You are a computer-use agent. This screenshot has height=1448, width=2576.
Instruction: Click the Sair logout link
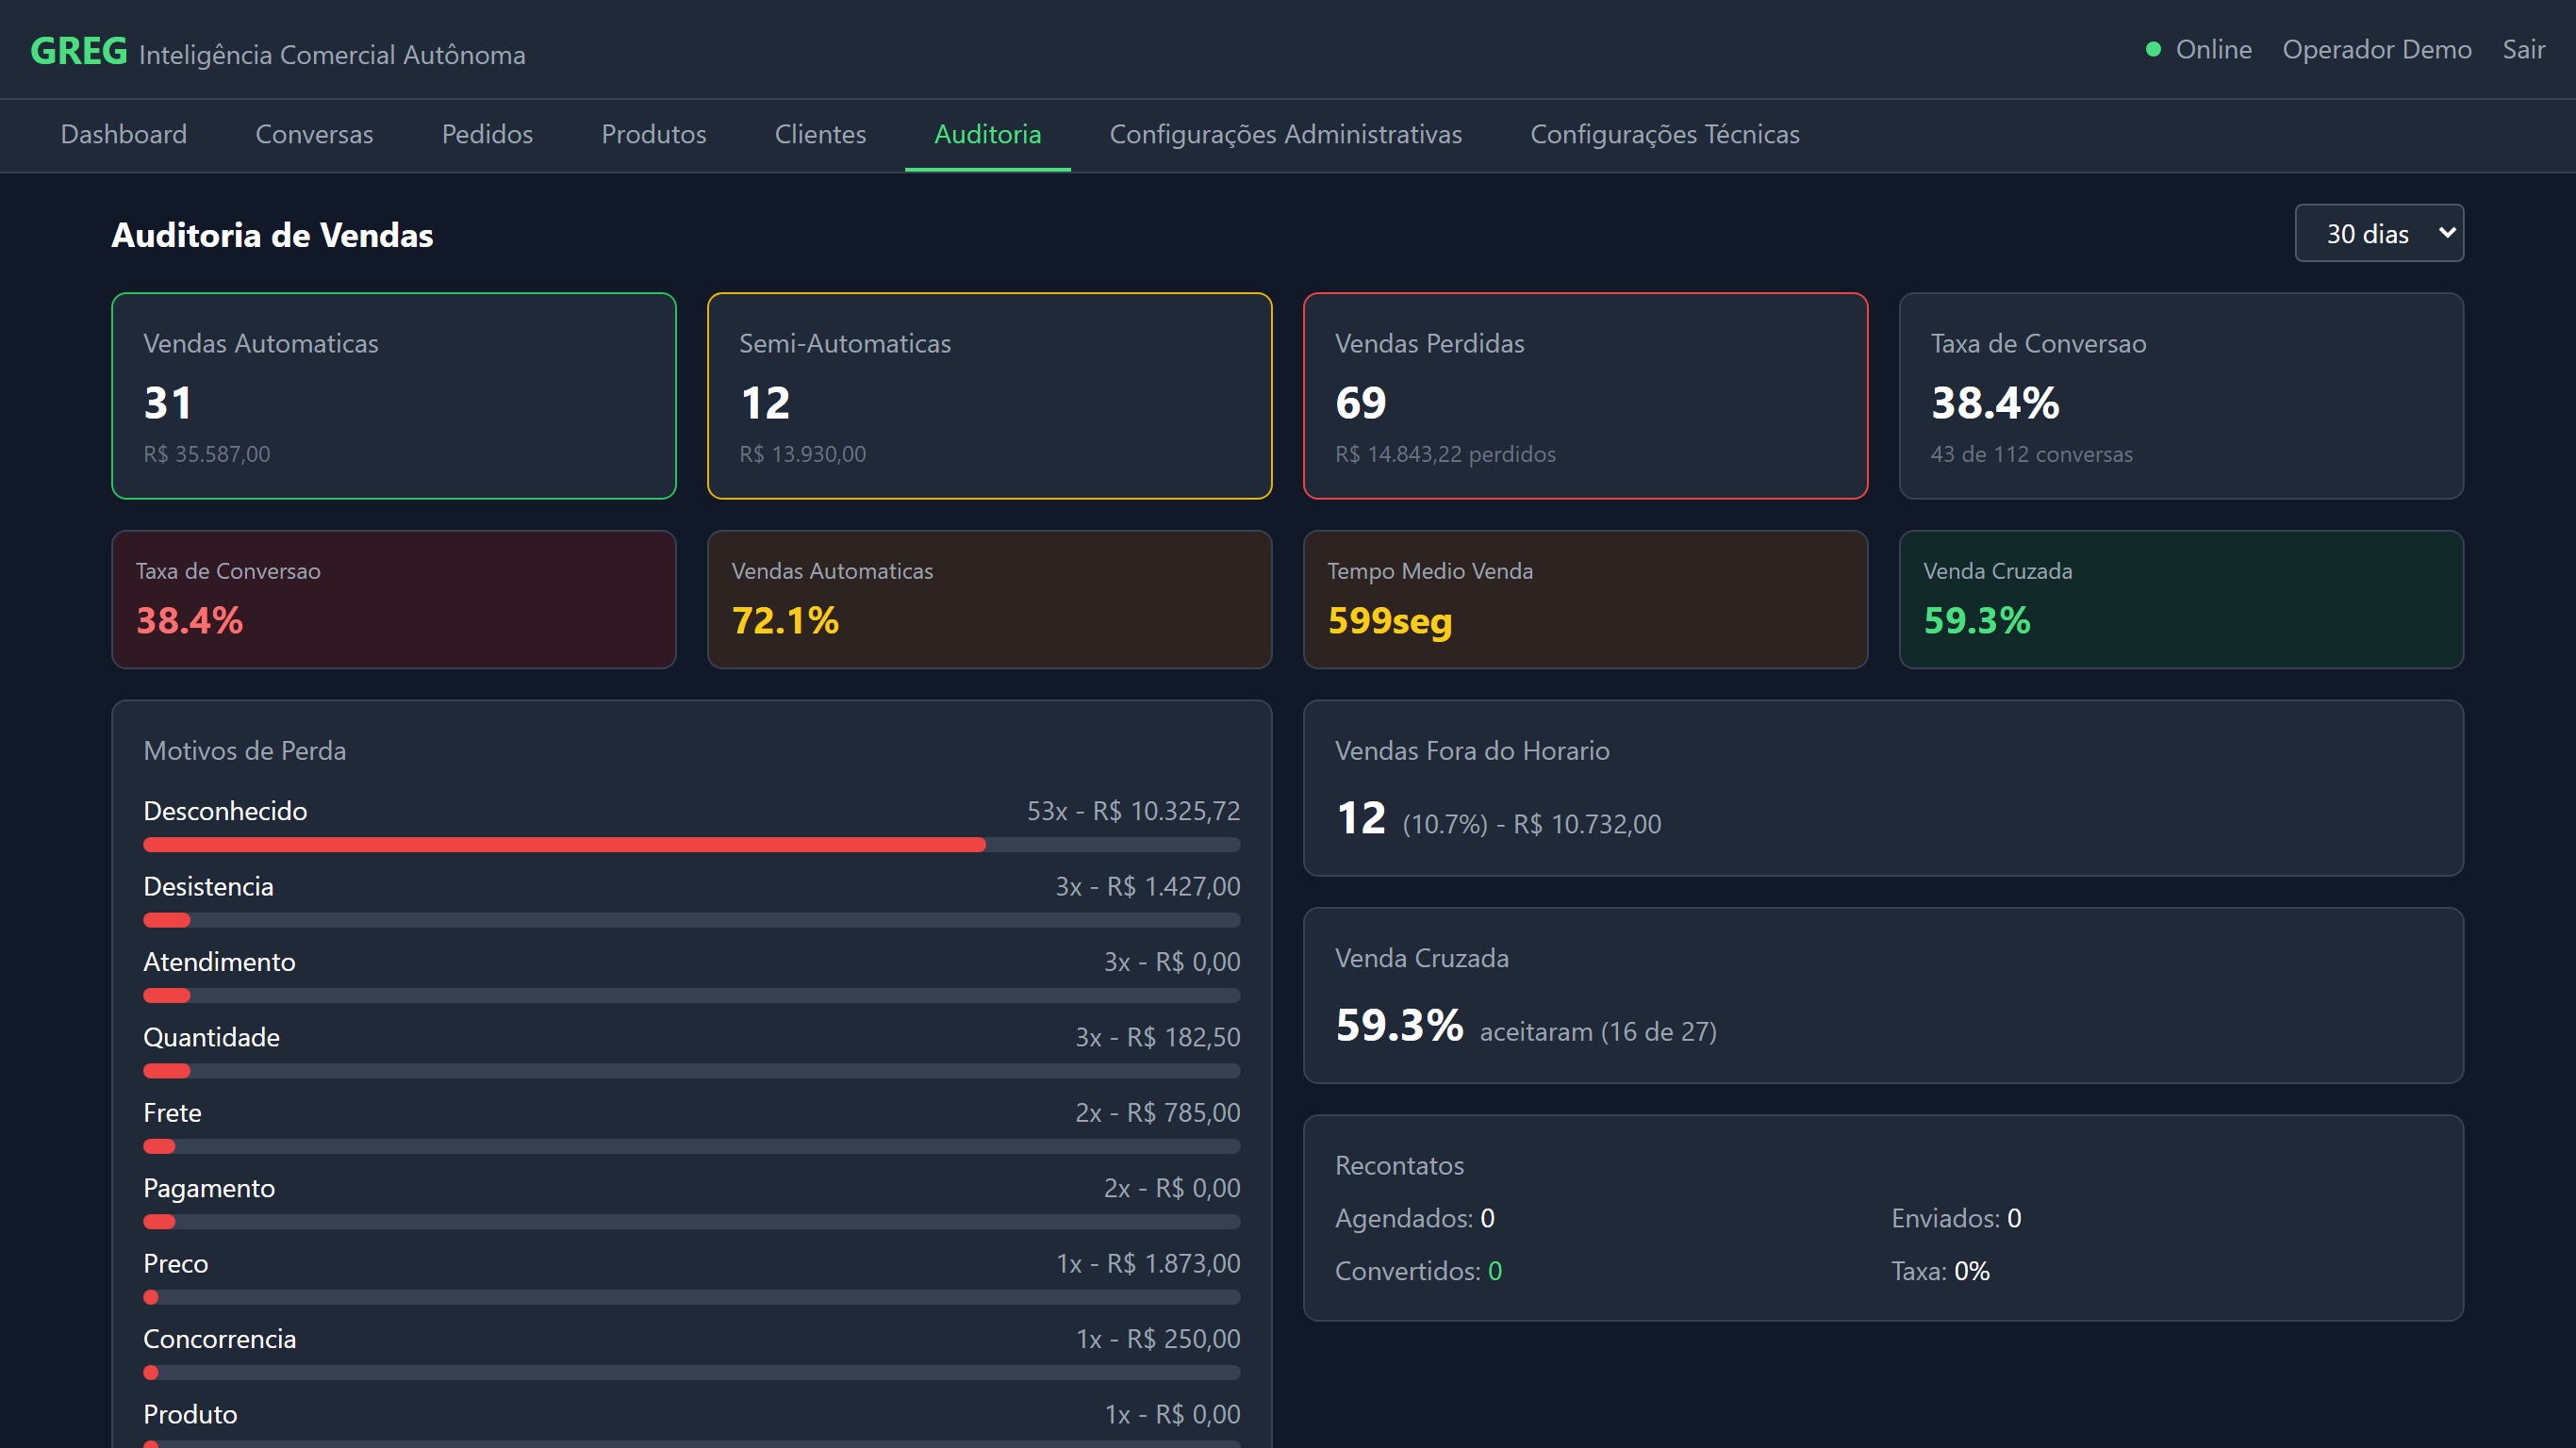point(2522,49)
